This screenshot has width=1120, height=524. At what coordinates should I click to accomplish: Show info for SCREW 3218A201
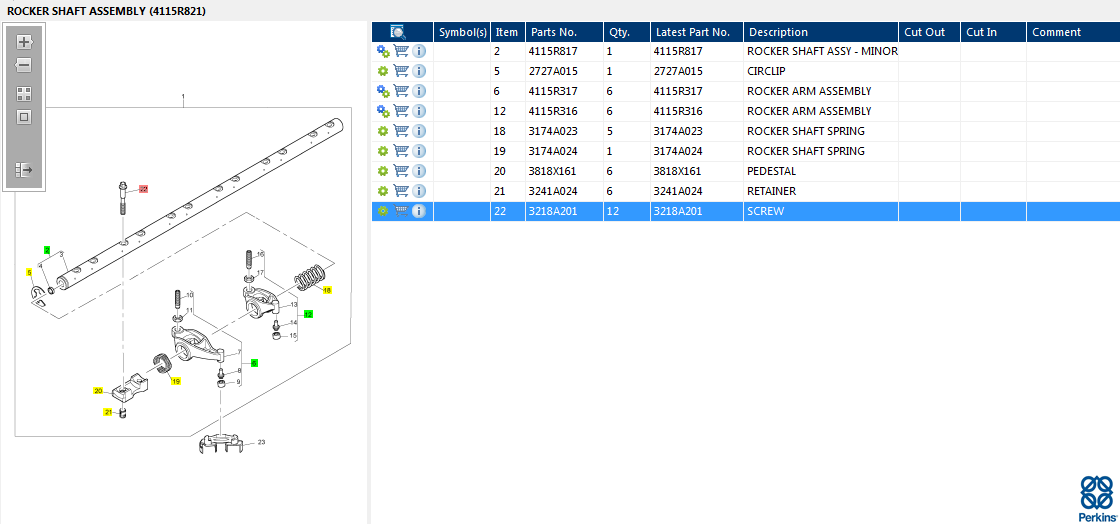419,211
